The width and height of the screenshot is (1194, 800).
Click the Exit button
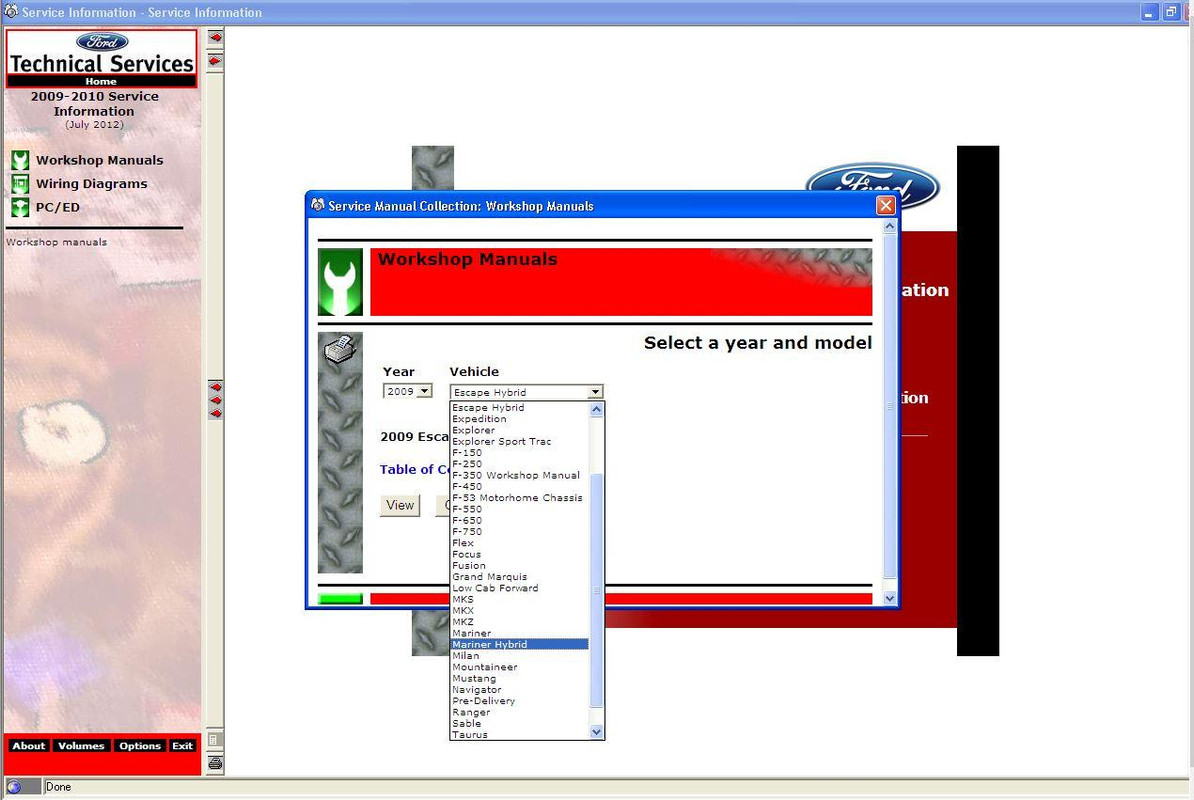(x=182, y=746)
